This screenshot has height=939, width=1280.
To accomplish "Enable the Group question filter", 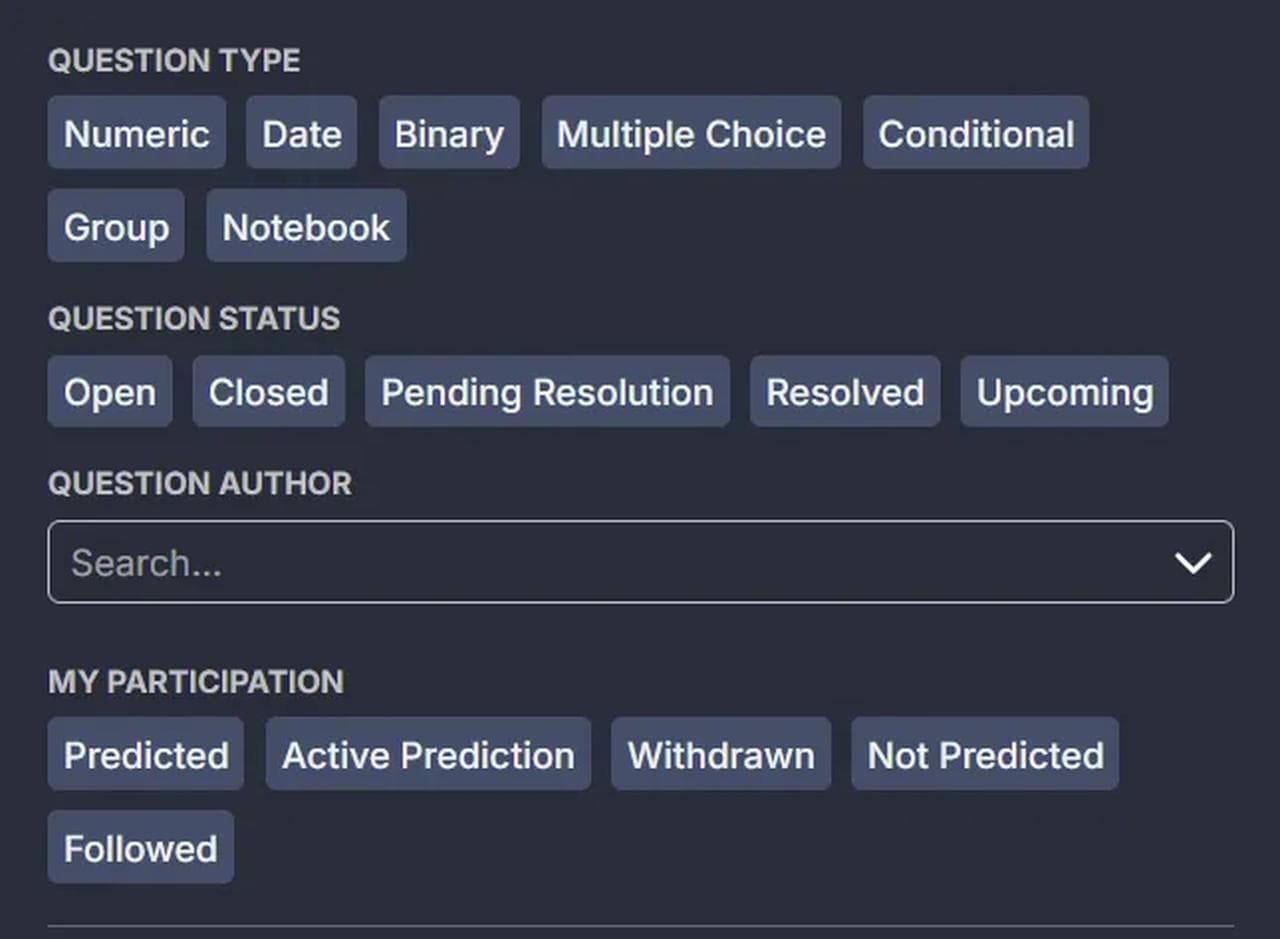I will (115, 225).
